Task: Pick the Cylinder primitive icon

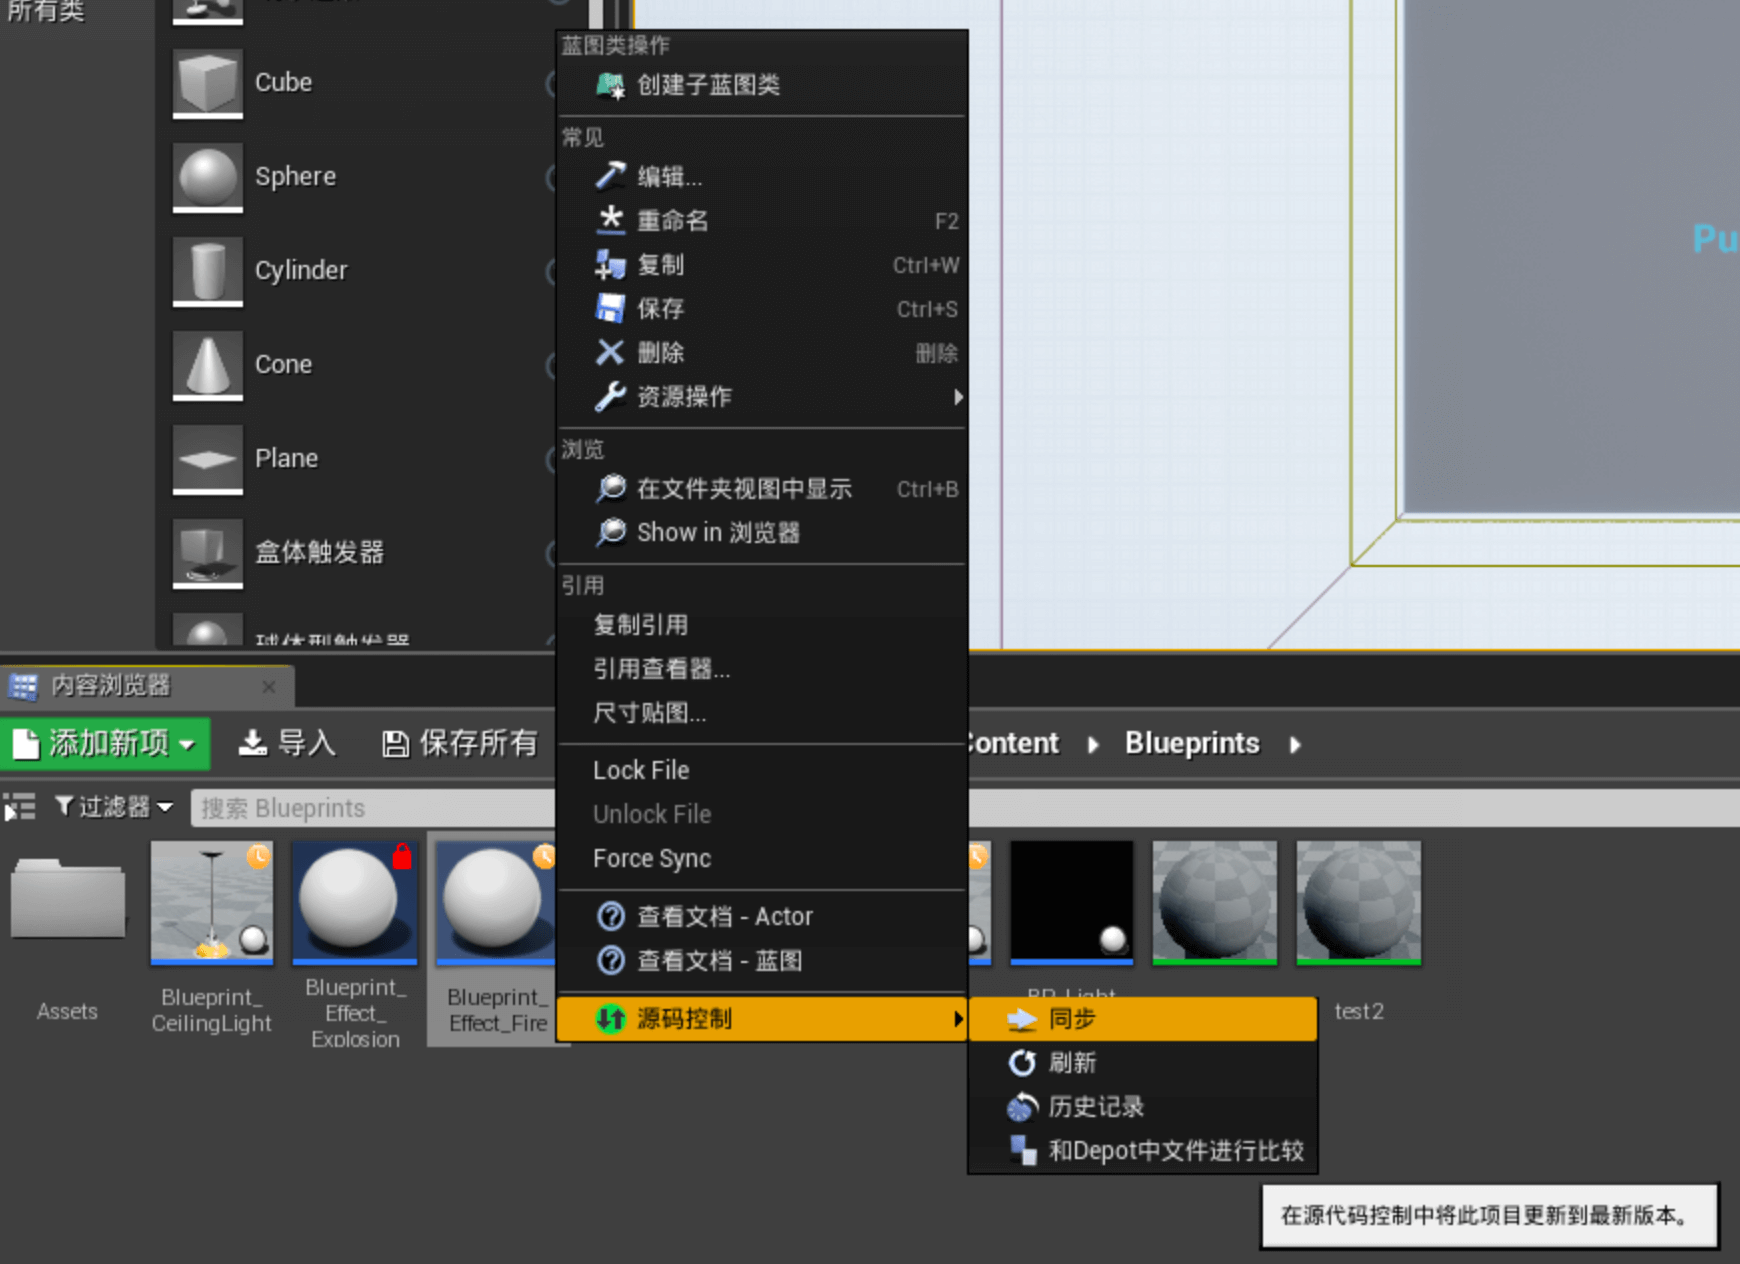Action: pyautogui.click(x=207, y=270)
